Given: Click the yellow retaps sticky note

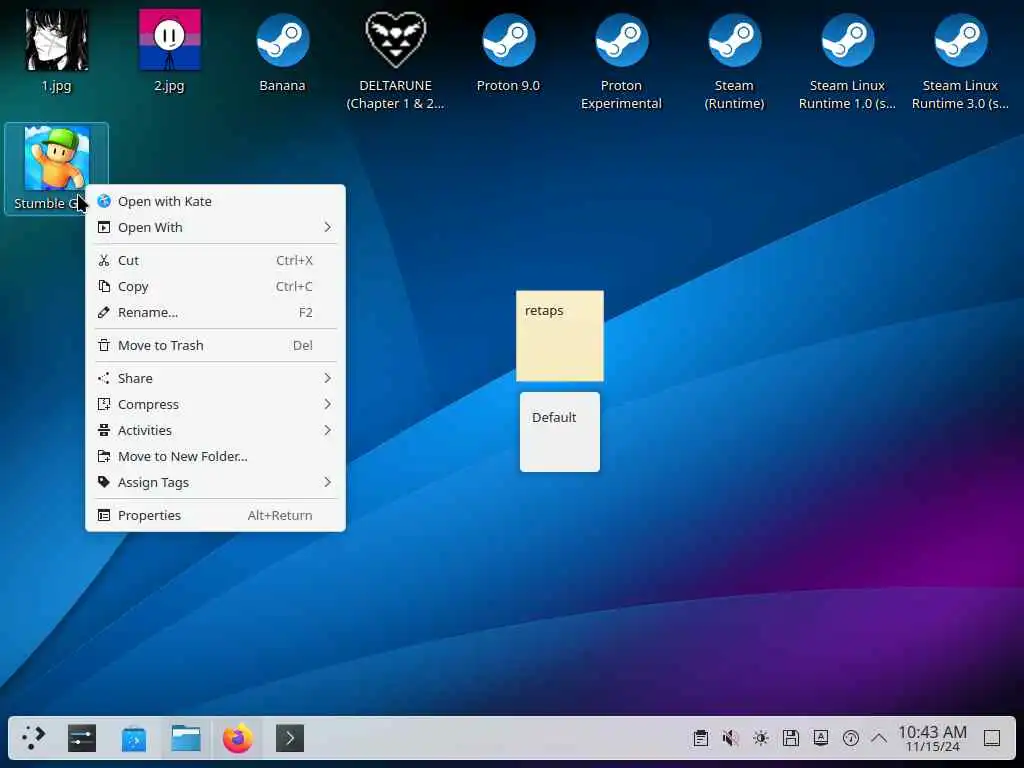Looking at the screenshot, I should (x=560, y=336).
